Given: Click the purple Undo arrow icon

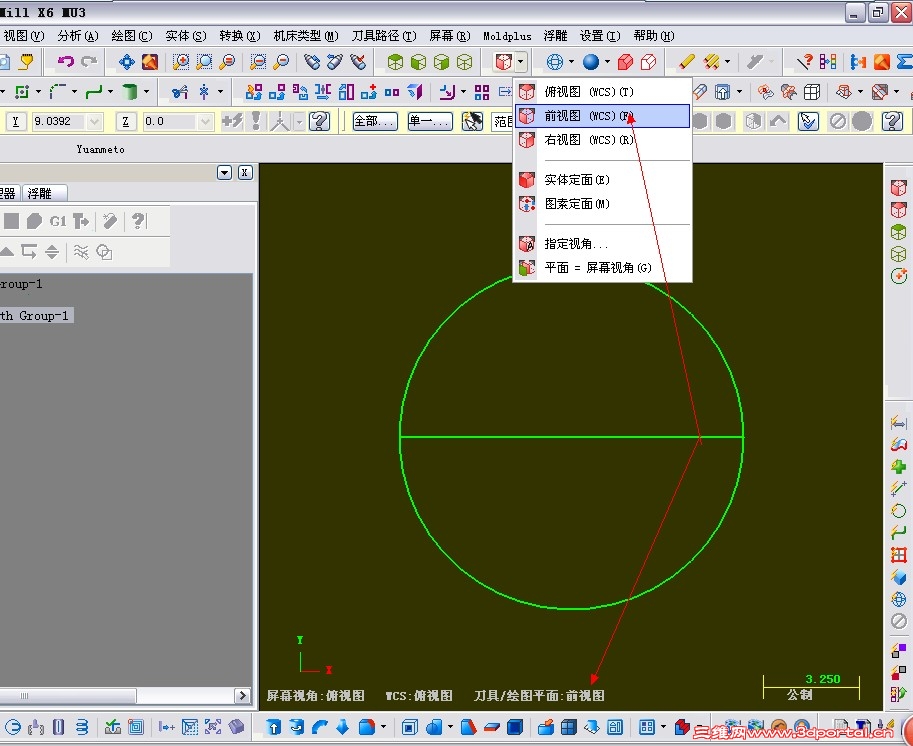Looking at the screenshot, I should point(65,61).
